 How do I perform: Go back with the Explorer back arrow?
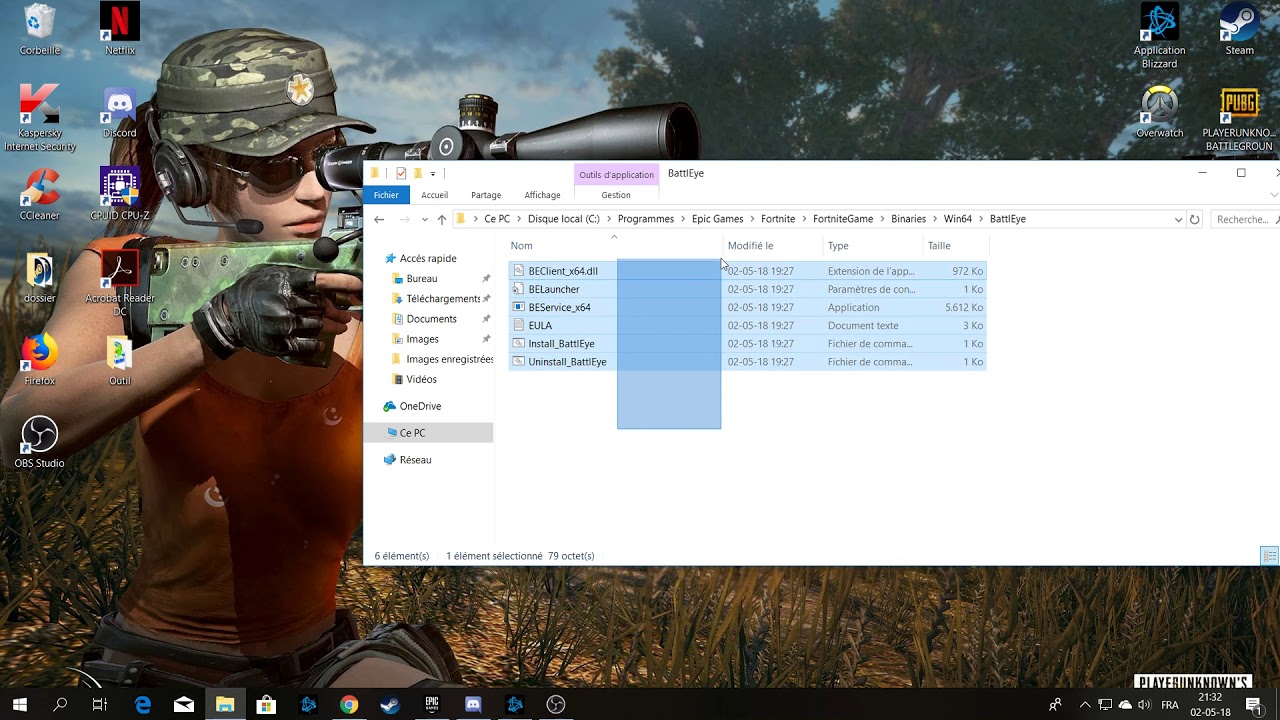pyautogui.click(x=379, y=219)
